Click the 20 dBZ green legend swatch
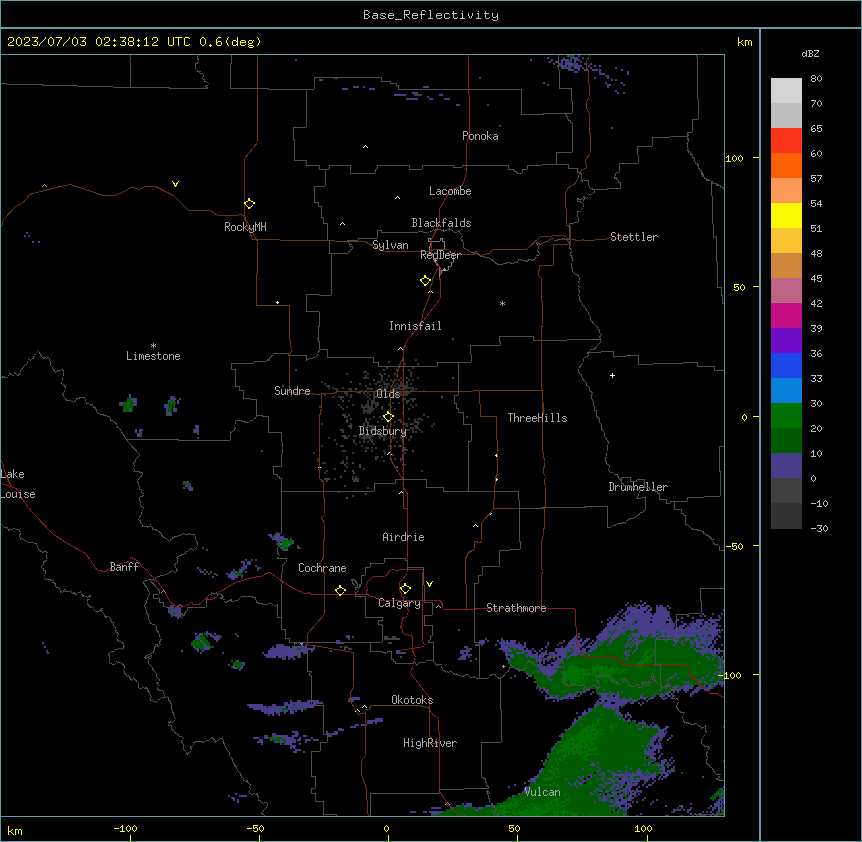 coord(786,440)
